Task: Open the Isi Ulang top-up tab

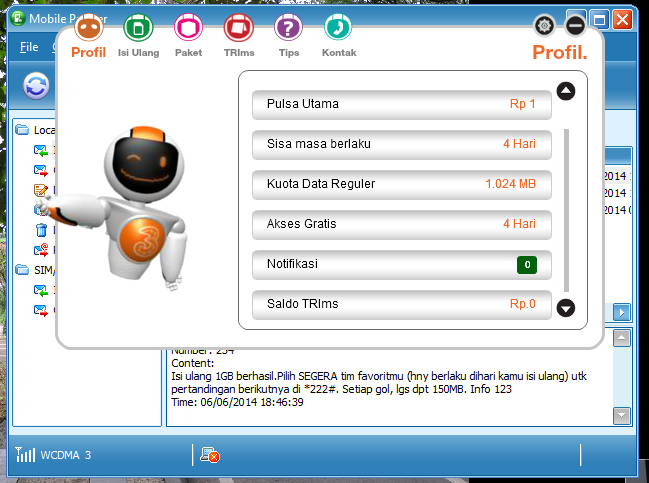Action: point(138,36)
